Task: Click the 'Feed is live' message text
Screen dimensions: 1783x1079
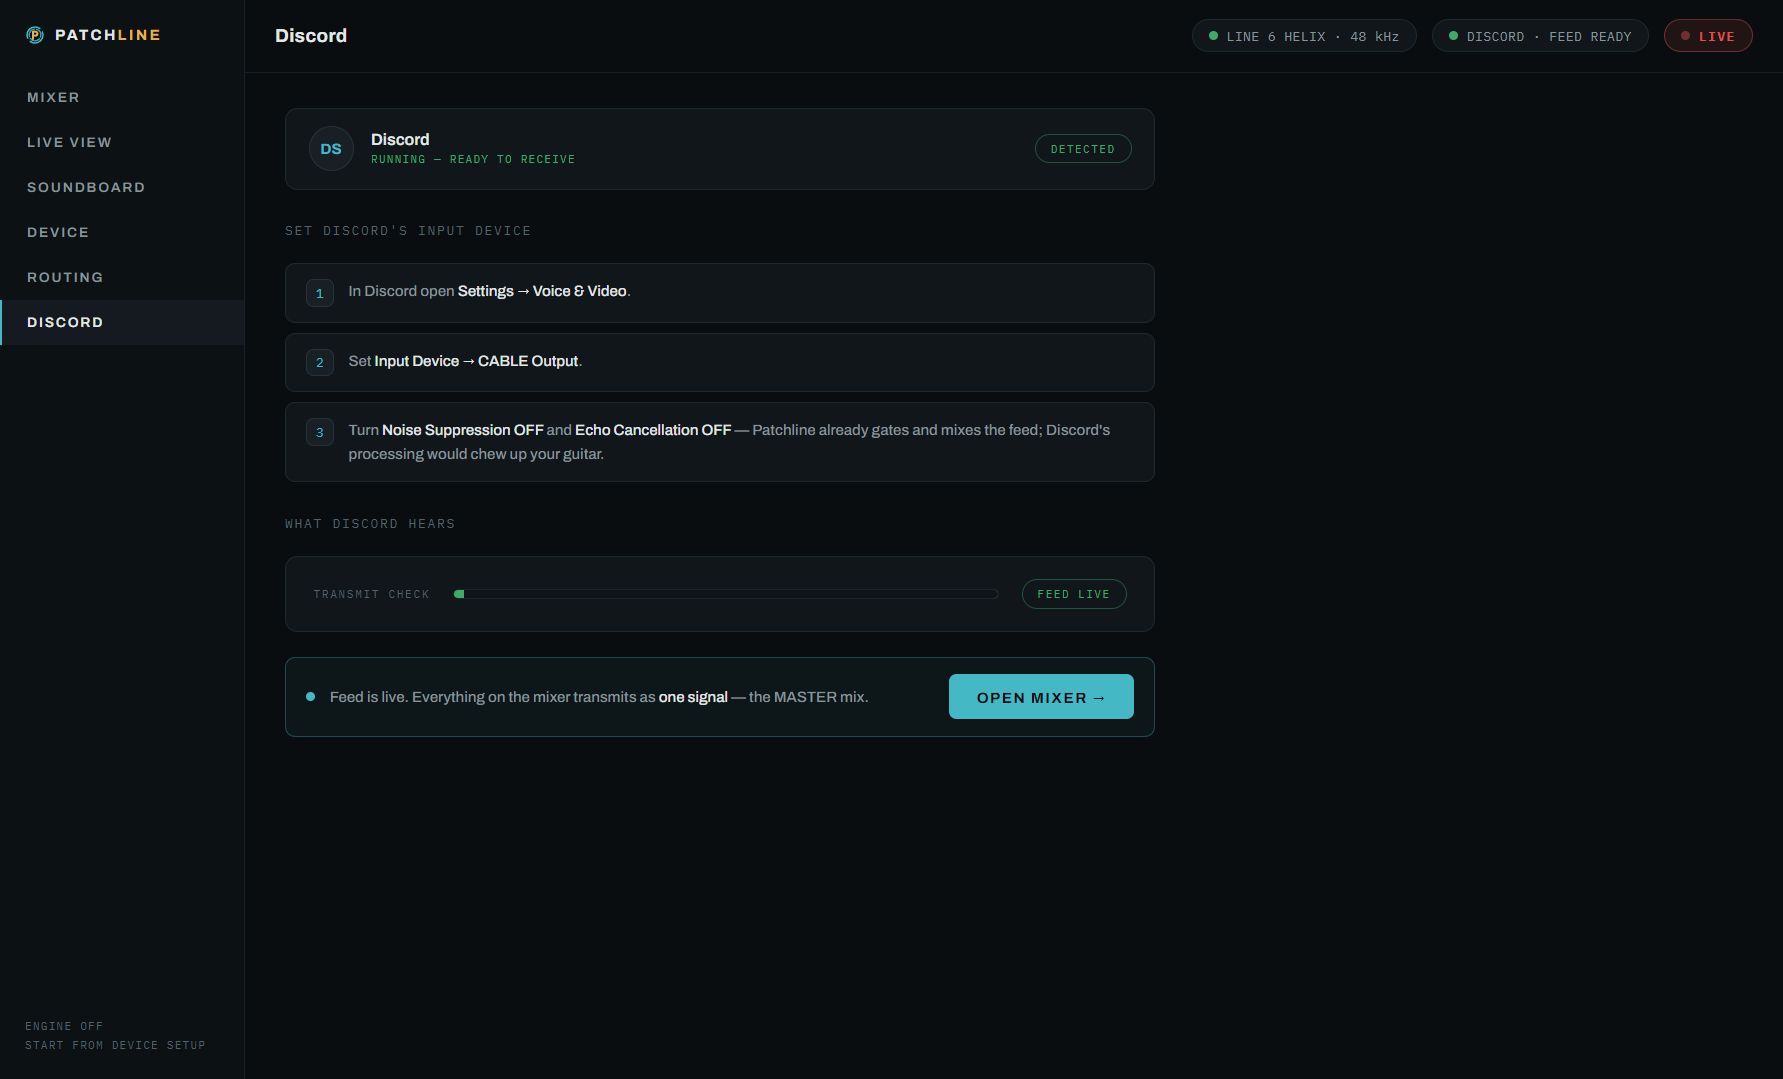Action: click(599, 697)
